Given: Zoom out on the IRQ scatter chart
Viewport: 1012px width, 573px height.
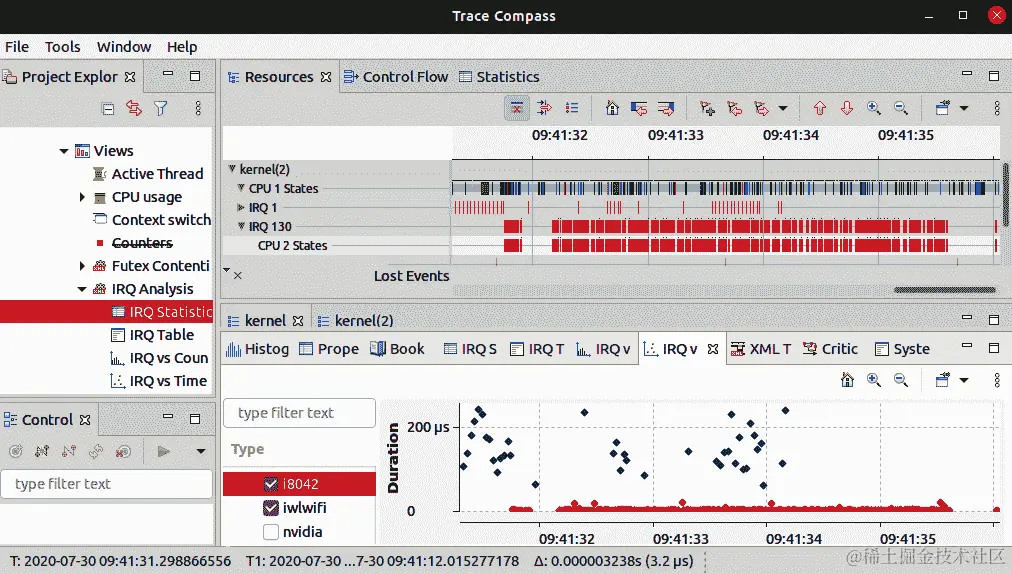Looking at the screenshot, I should pos(901,380).
